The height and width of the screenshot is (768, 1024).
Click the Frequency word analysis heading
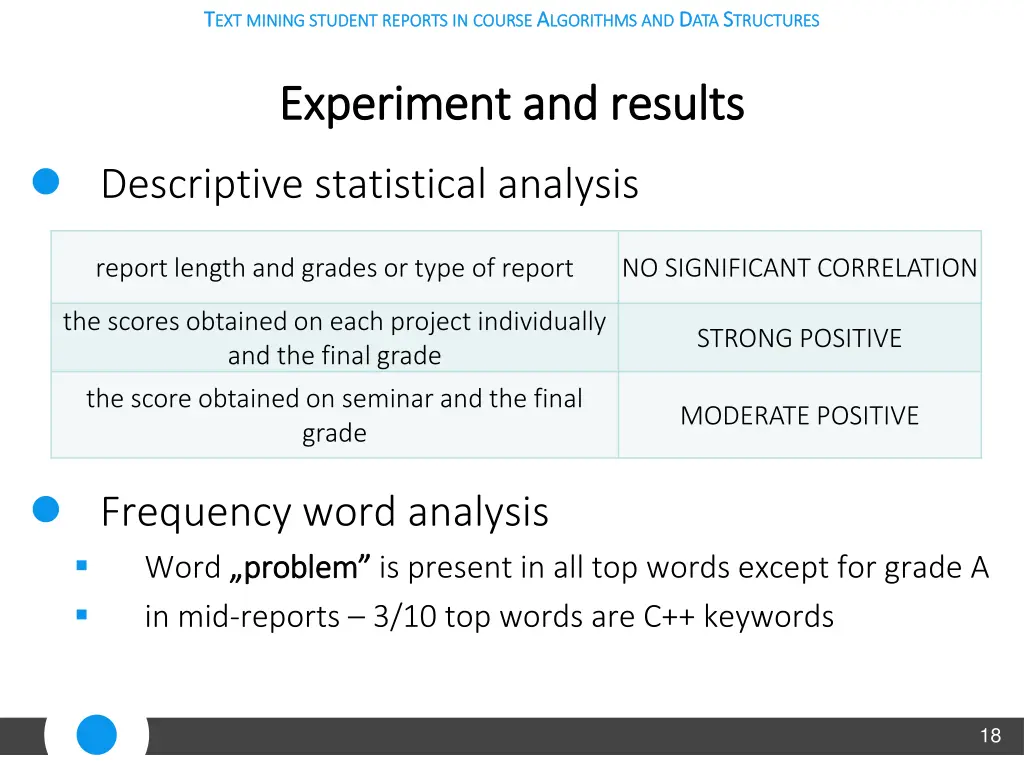tap(325, 511)
